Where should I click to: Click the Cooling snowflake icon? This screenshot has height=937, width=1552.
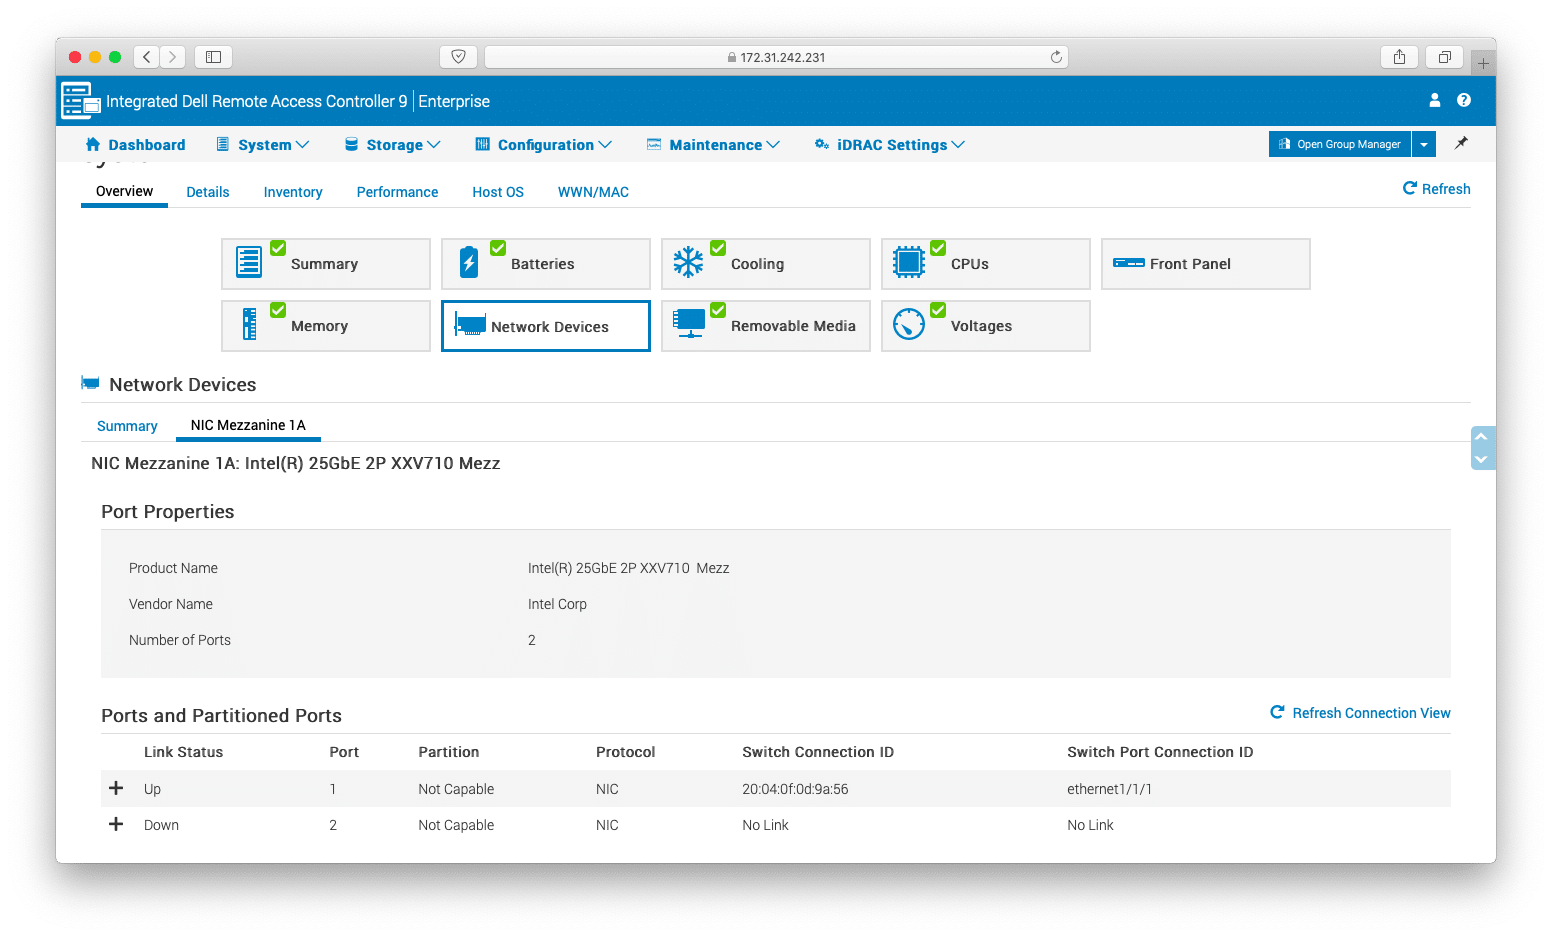[688, 262]
